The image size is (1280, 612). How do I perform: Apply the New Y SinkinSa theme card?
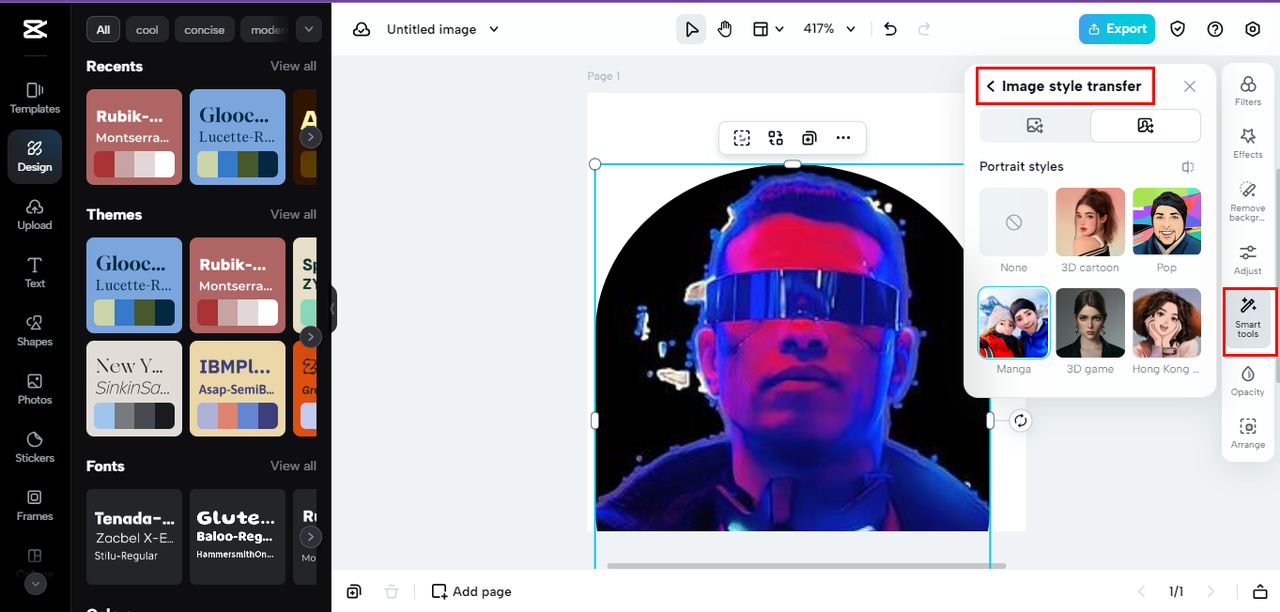pos(134,388)
